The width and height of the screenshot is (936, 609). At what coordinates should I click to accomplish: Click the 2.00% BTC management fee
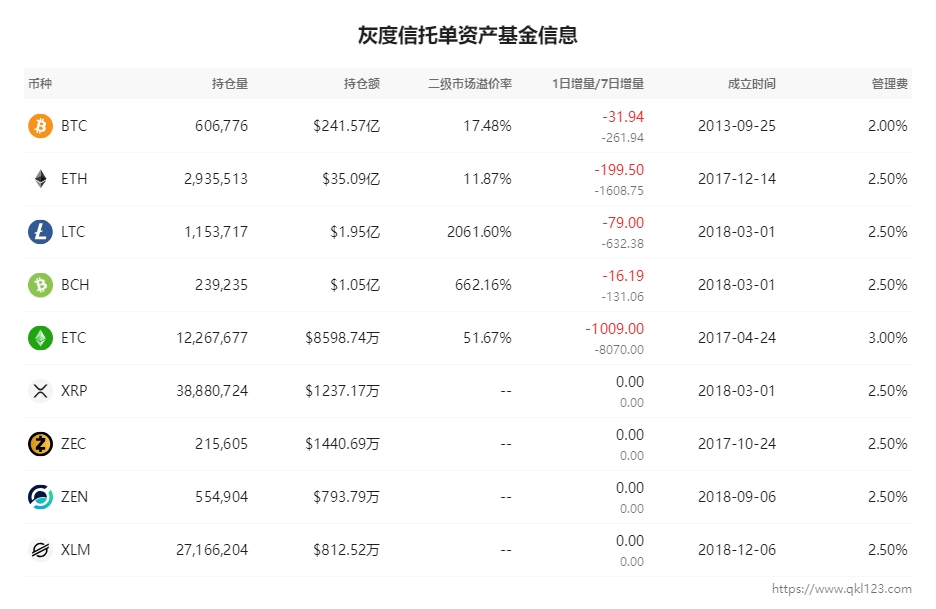(x=888, y=126)
